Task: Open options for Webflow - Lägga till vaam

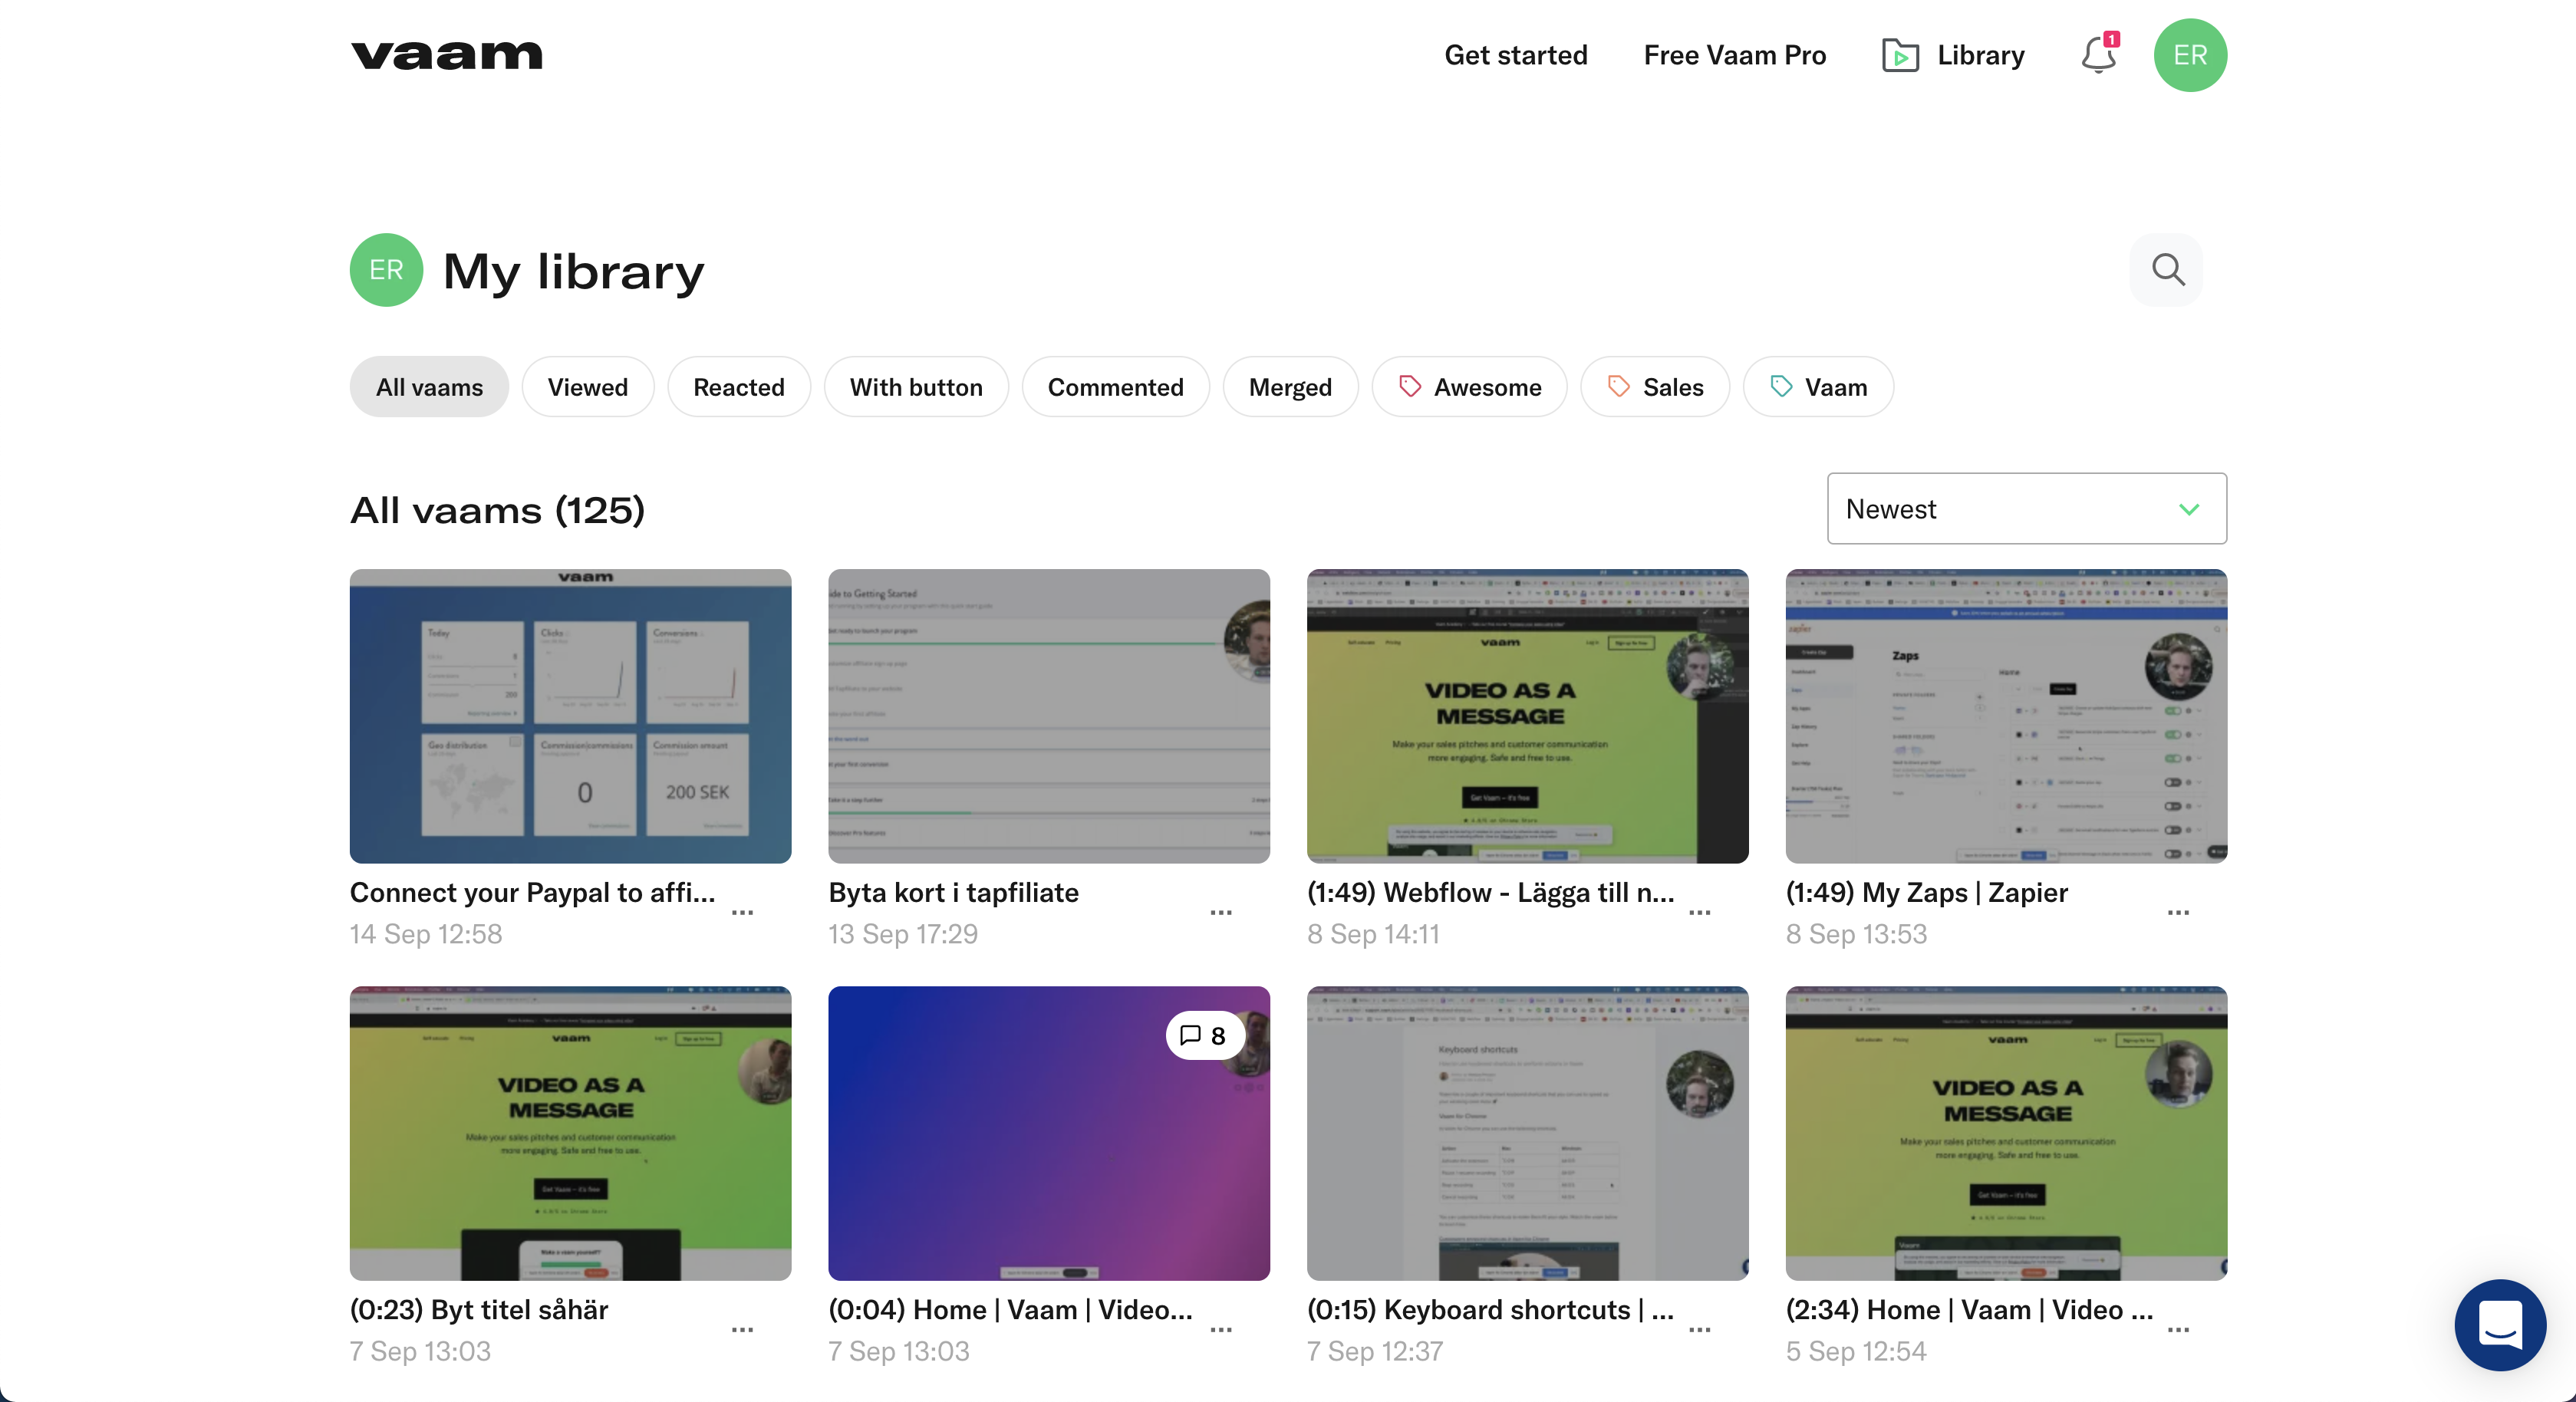Action: [1700, 912]
